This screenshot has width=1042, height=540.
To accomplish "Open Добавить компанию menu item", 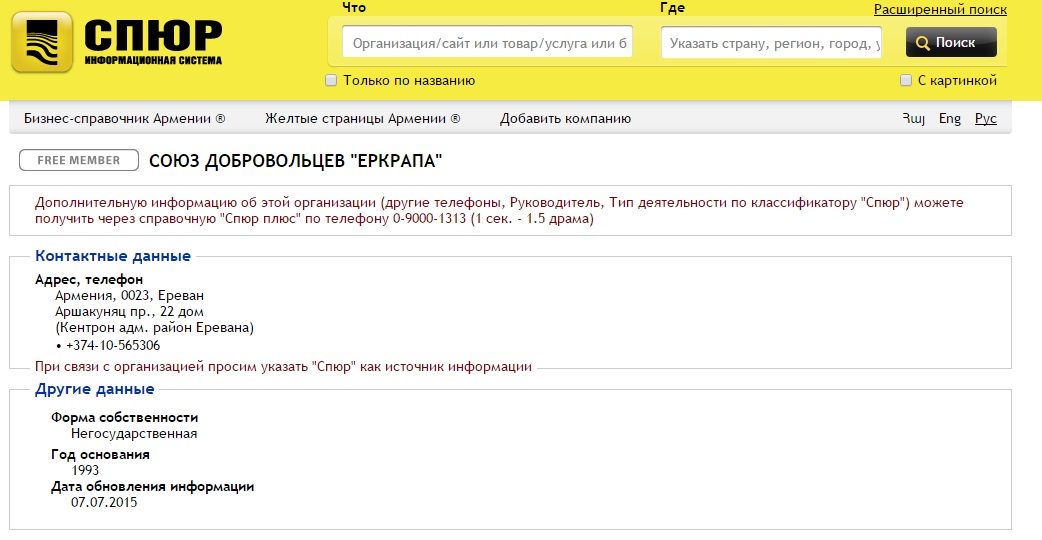I will pos(565,118).
